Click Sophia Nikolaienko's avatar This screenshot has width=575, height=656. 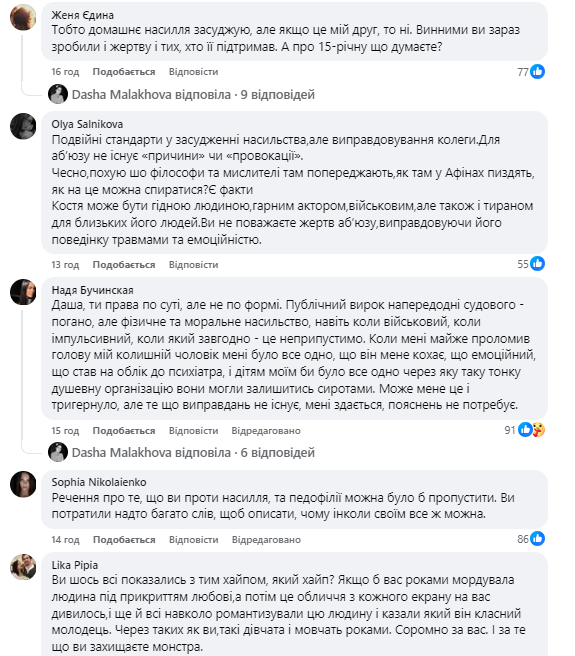tap(23, 484)
